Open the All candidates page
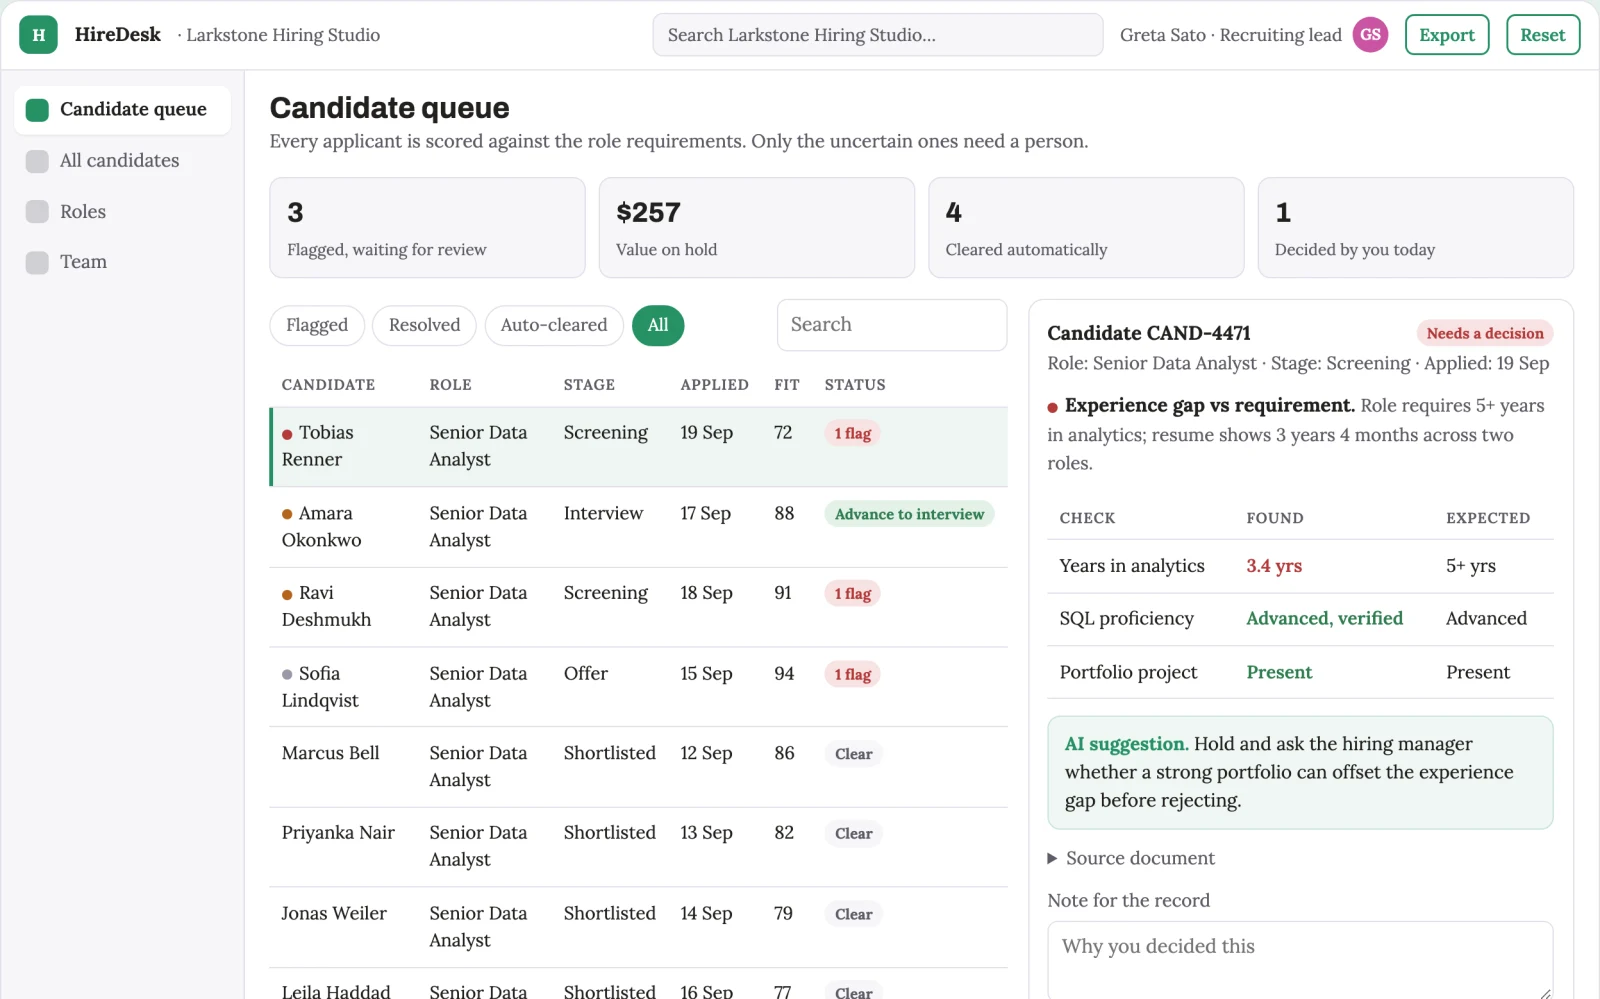1600x999 pixels. coord(122,161)
